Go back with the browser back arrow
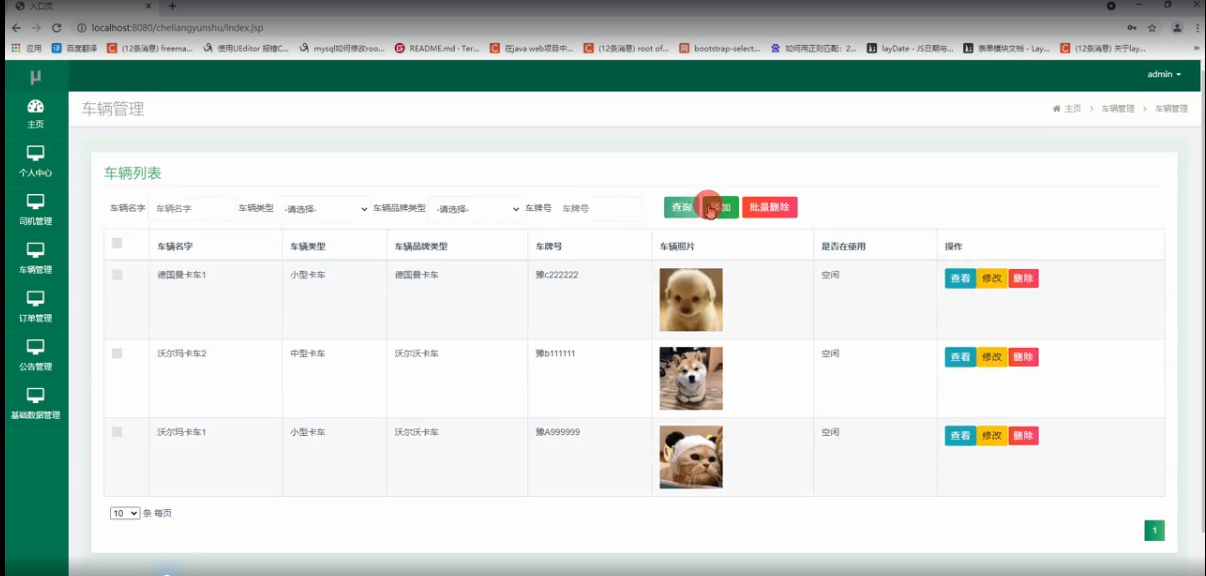Screen dimensions: 1206x576 16,28
